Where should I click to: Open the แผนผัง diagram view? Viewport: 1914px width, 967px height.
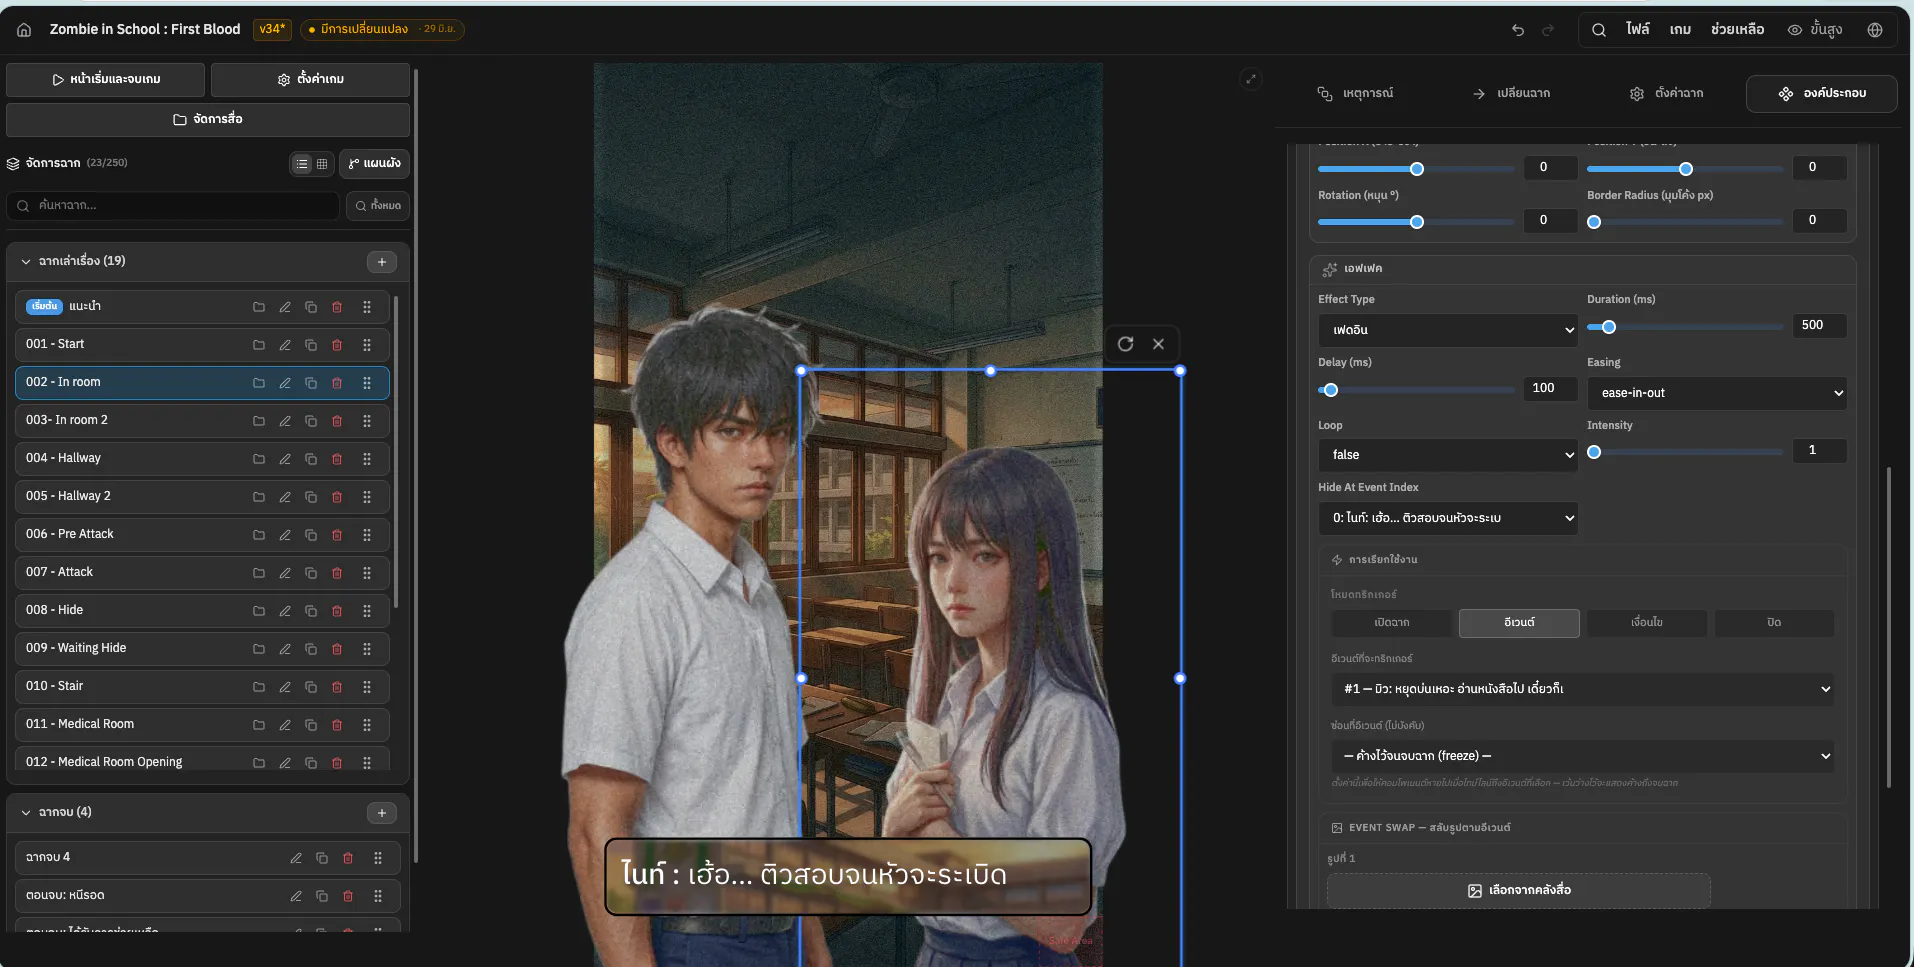point(374,164)
